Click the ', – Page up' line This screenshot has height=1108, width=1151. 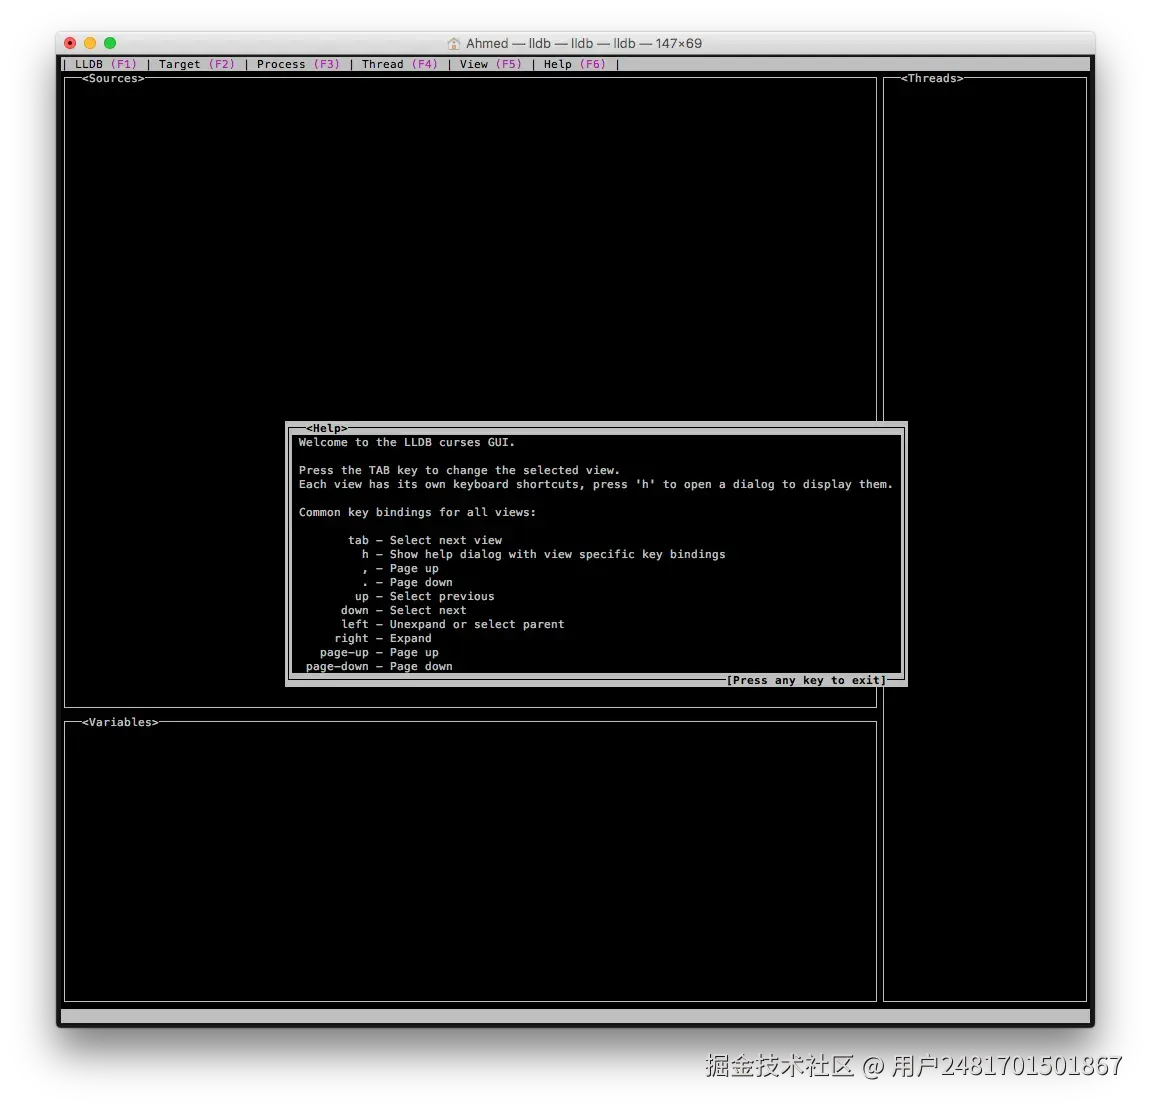pyautogui.click(x=400, y=568)
